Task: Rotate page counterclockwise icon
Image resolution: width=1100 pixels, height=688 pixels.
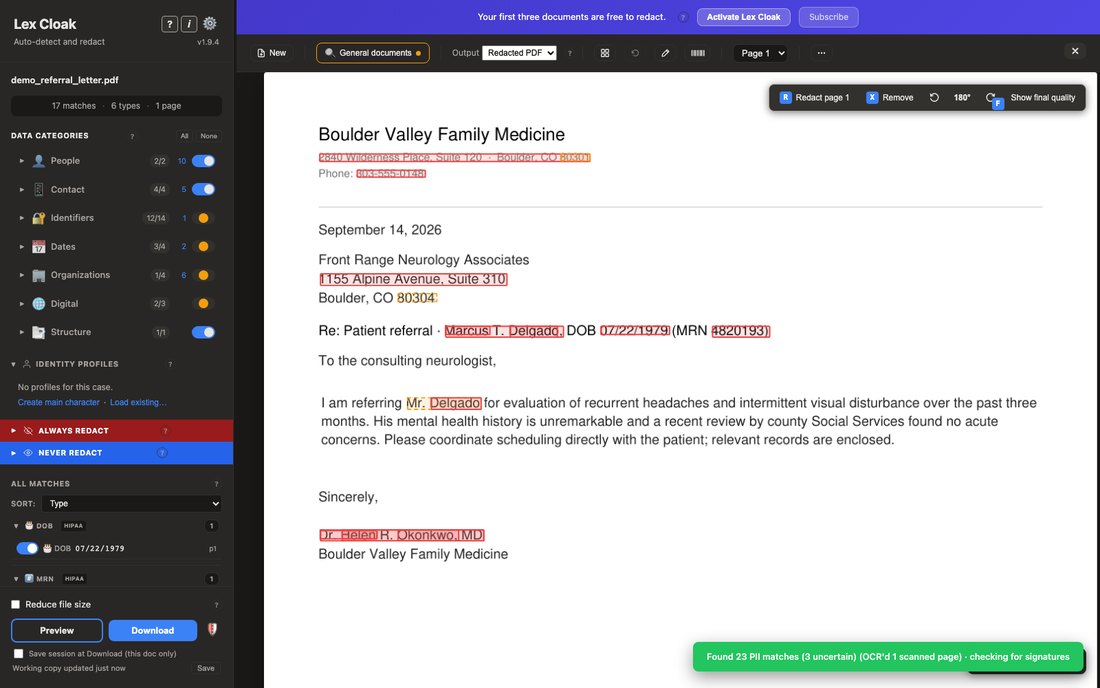Action: pos(934,97)
